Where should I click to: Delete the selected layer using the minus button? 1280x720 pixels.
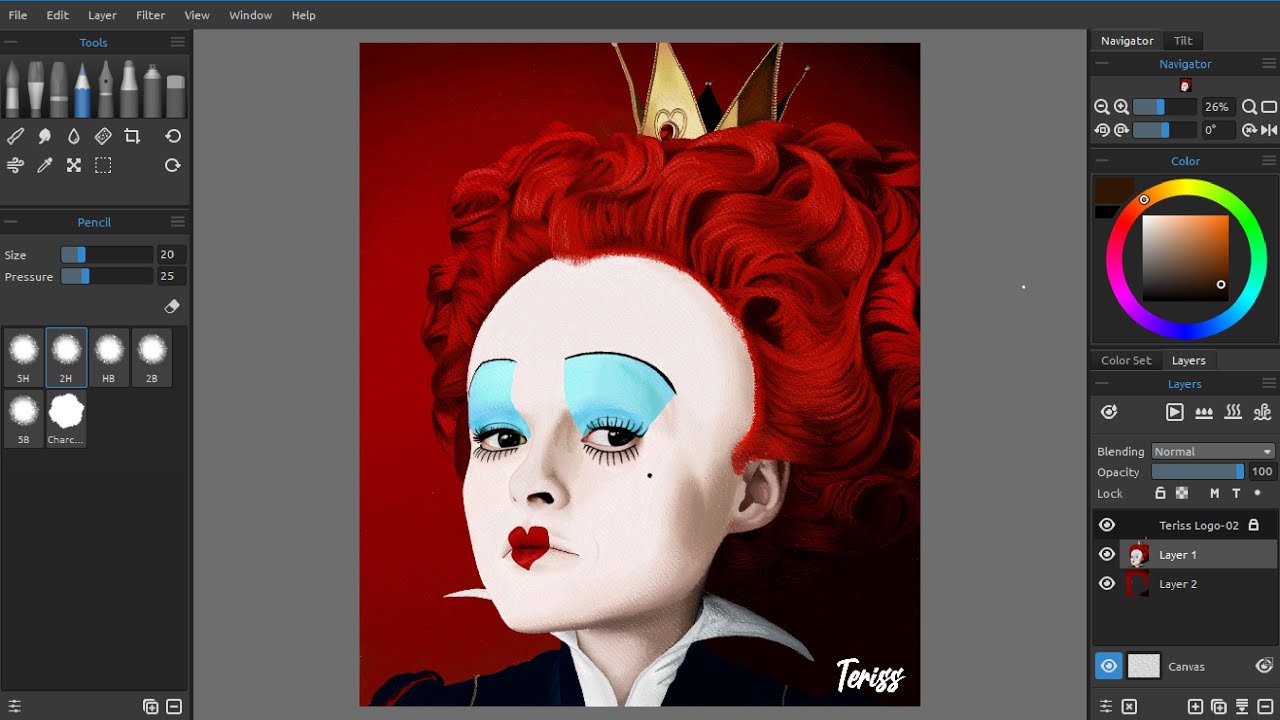pyautogui.click(x=1266, y=706)
